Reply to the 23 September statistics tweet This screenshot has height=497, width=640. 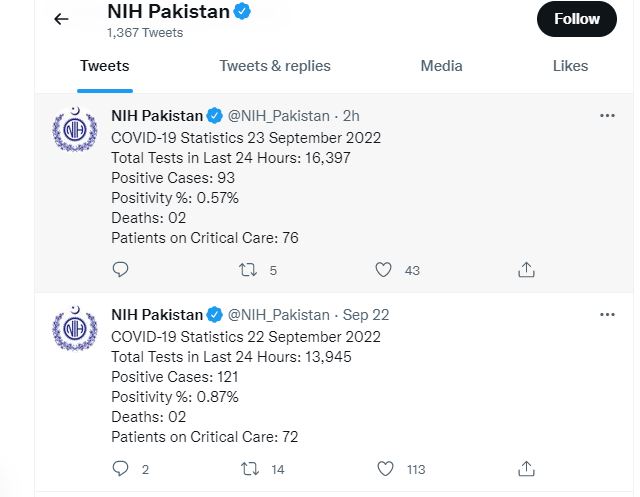tap(120, 270)
